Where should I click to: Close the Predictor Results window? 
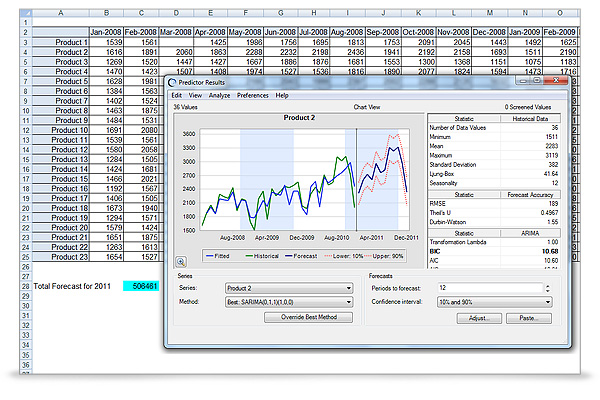click(x=557, y=82)
